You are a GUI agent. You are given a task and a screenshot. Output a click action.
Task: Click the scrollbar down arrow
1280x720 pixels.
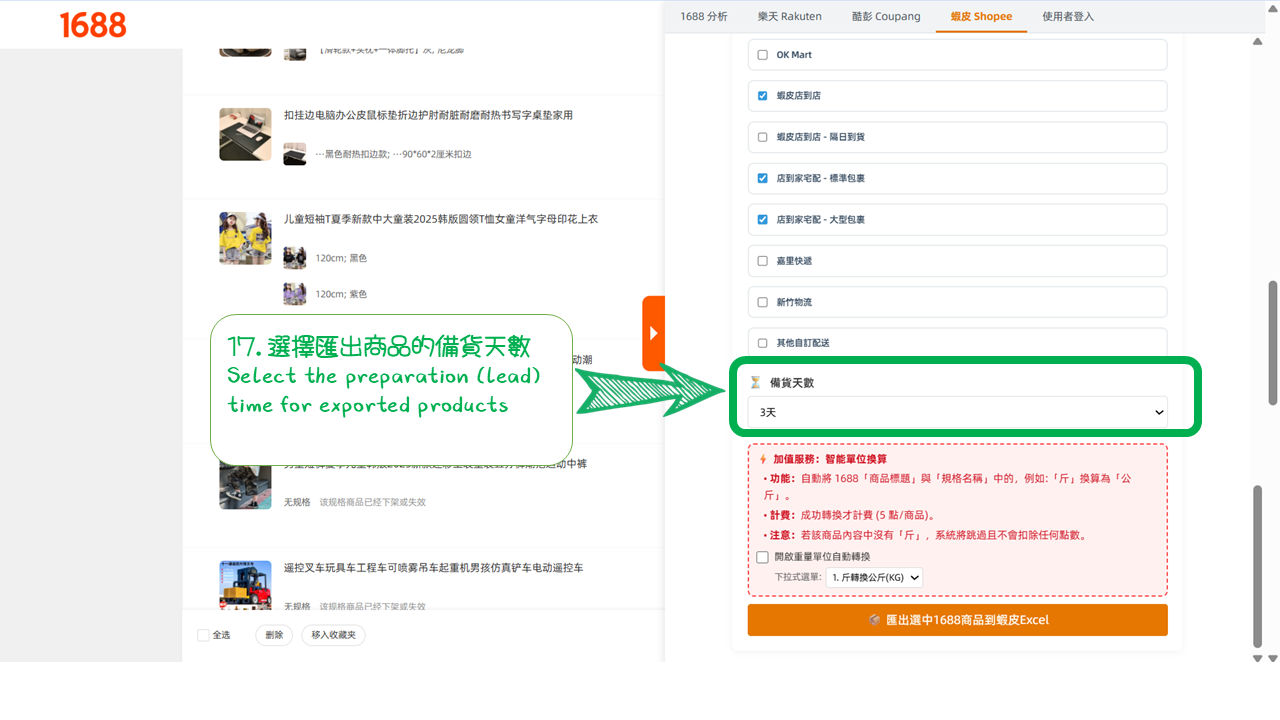[1256, 659]
